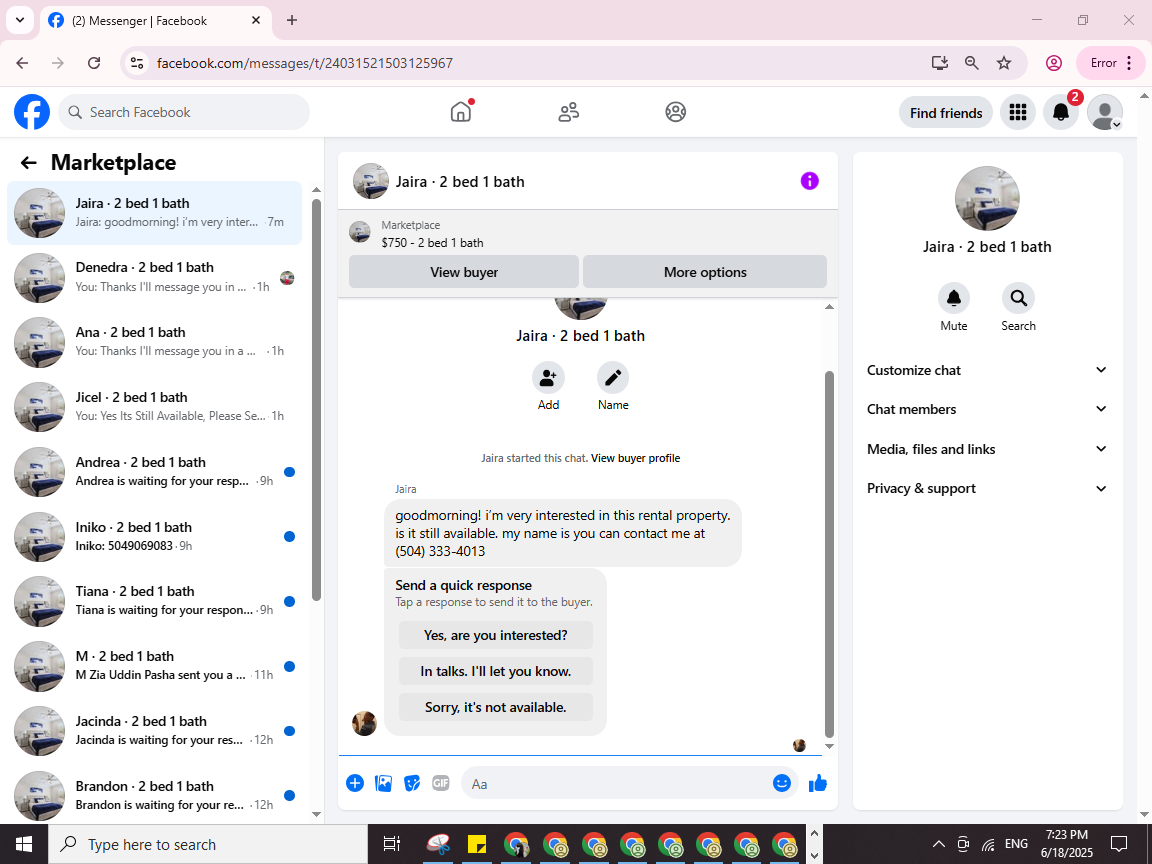The height and width of the screenshot is (864, 1152).
Task: Open more actions plus icon in composer
Action: coord(355,783)
